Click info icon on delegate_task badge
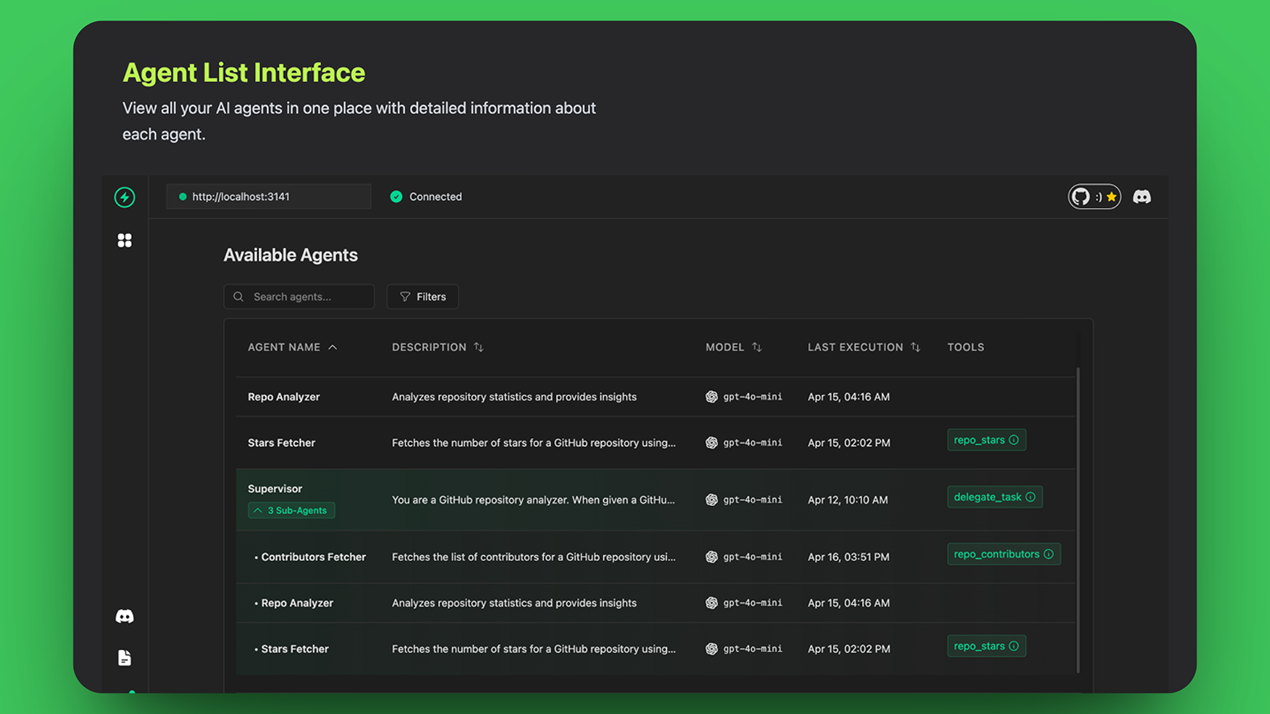Screen dimensions: 1270x714 [x=1031, y=497]
